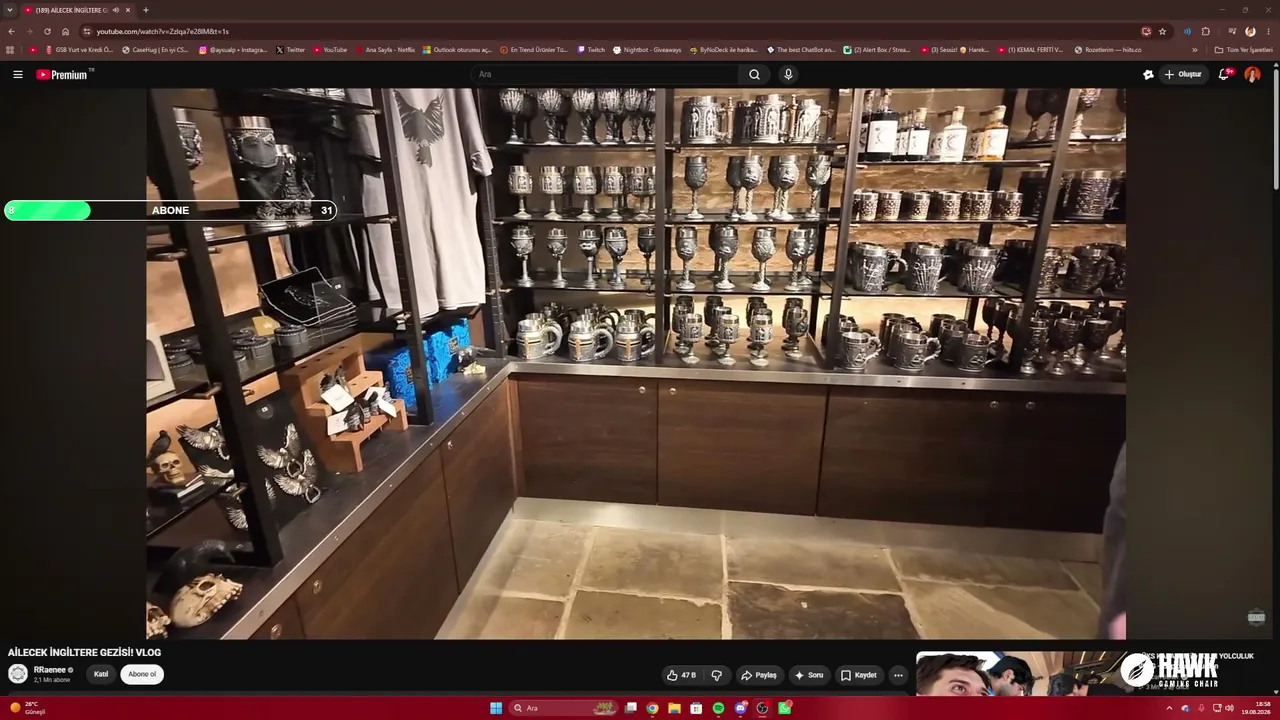
Task: Save the video with Kaydet
Action: tap(859, 675)
